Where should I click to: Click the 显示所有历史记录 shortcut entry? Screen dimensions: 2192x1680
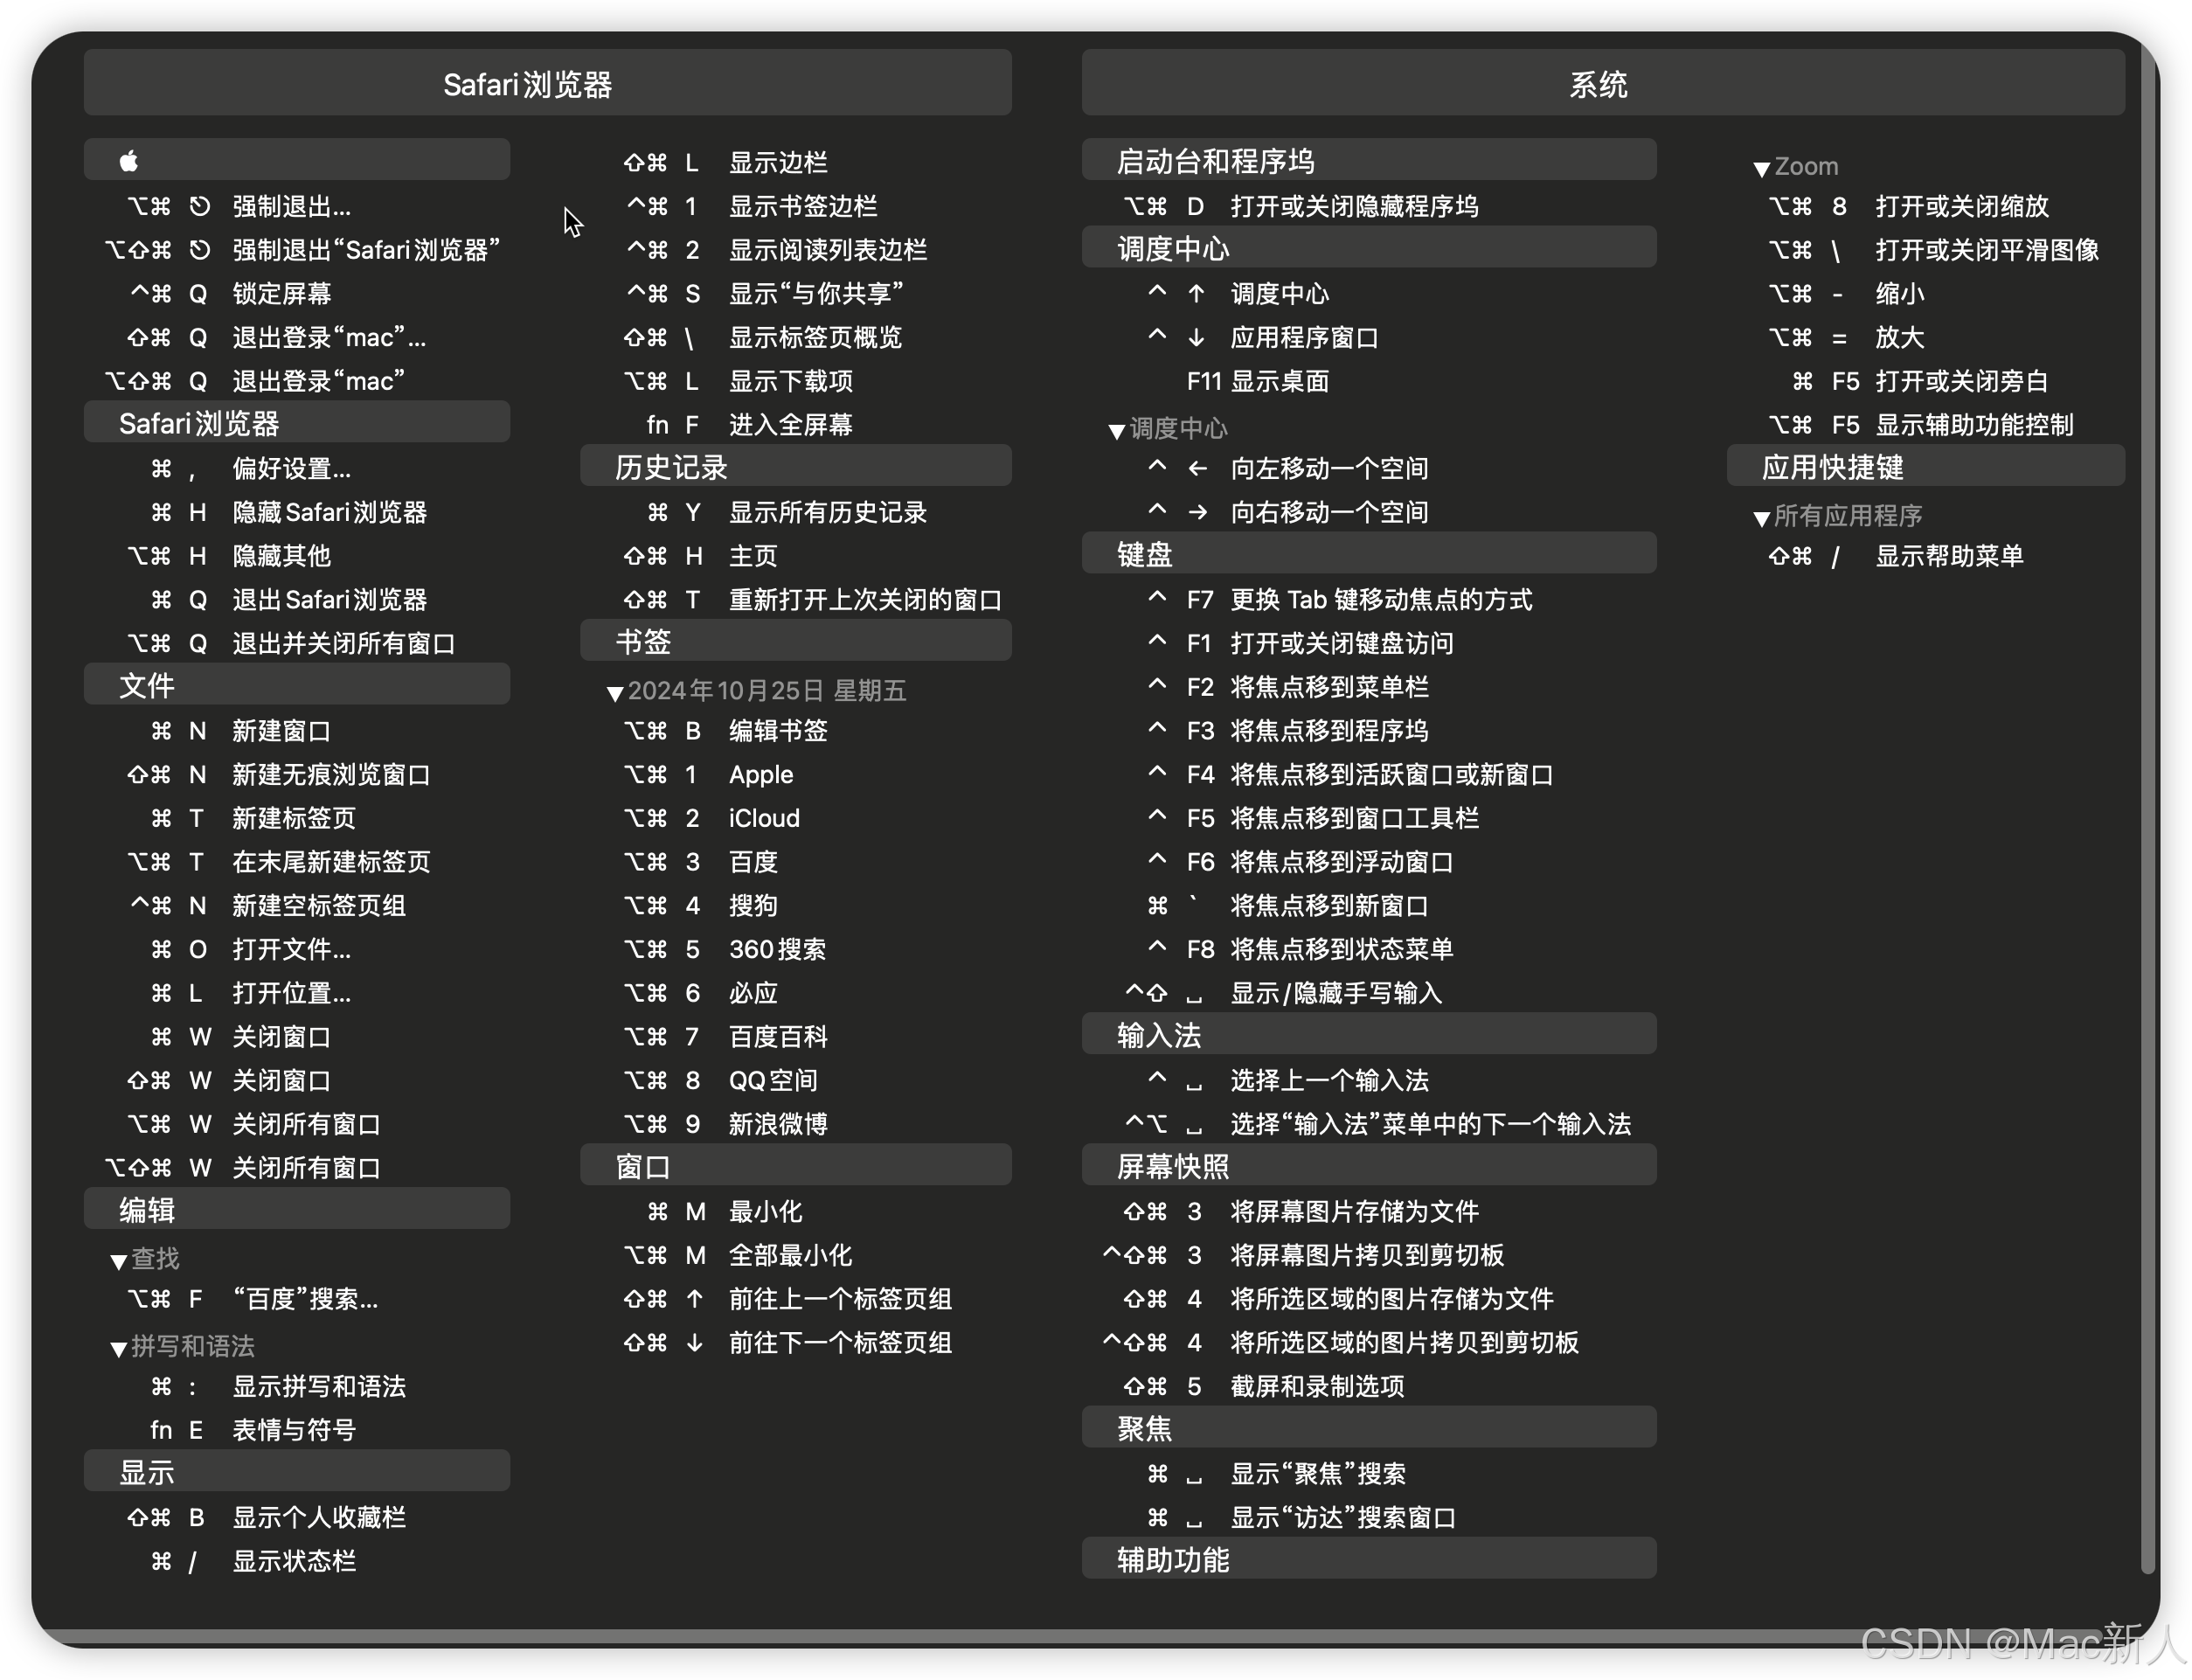tap(826, 513)
